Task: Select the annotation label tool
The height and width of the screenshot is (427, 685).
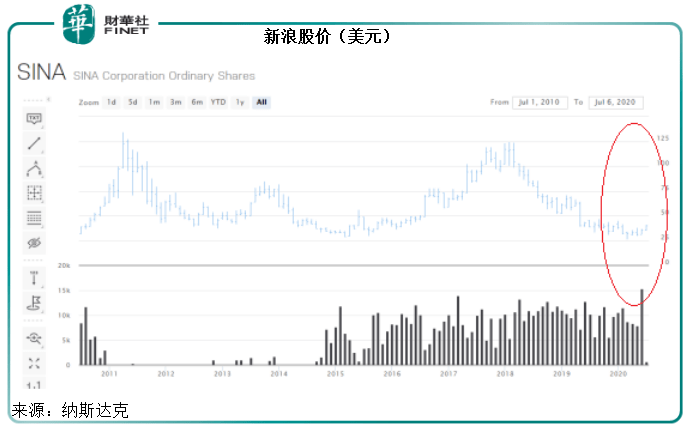Action: point(34,119)
